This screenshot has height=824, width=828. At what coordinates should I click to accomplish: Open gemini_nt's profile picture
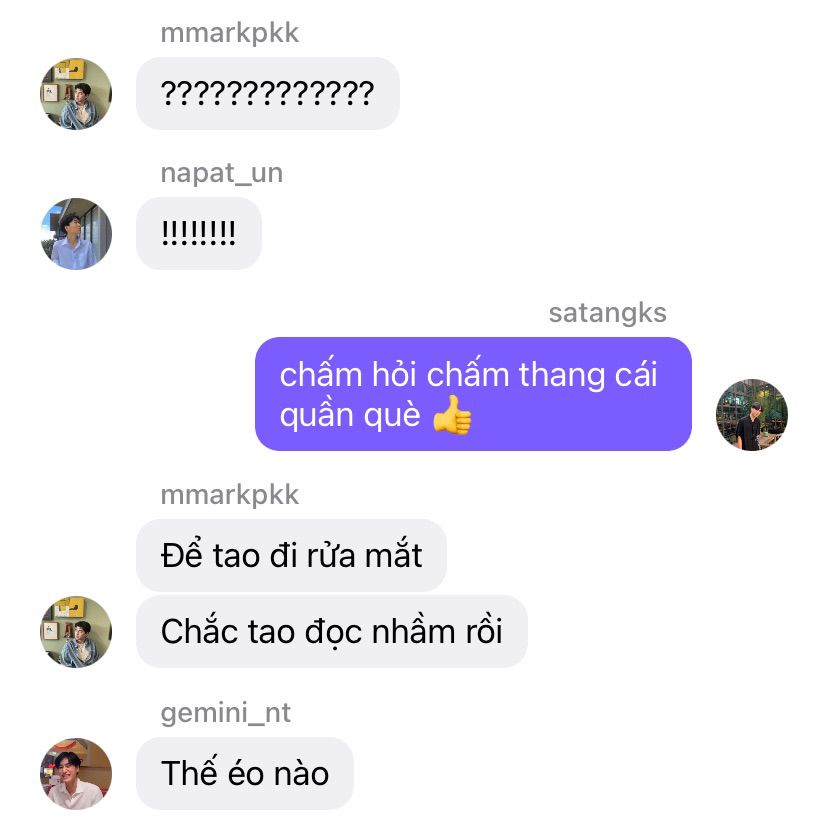point(76,773)
